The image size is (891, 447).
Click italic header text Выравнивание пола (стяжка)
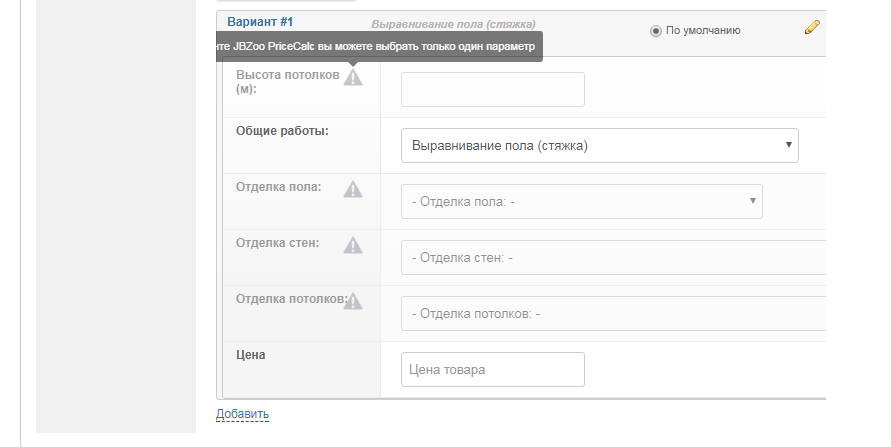pos(452,24)
